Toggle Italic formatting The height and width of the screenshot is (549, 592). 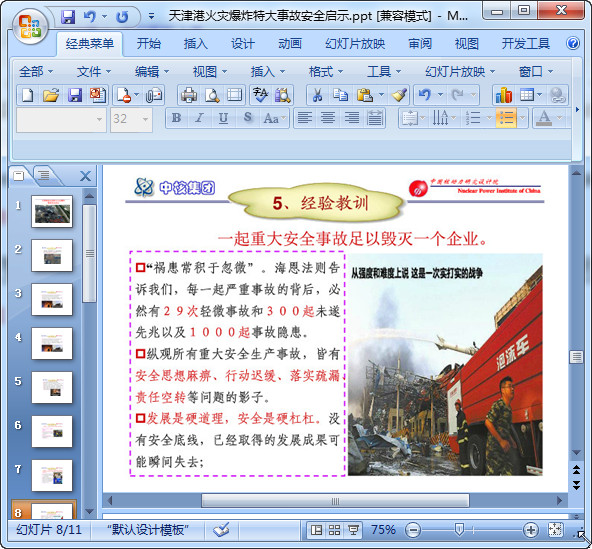pos(200,118)
